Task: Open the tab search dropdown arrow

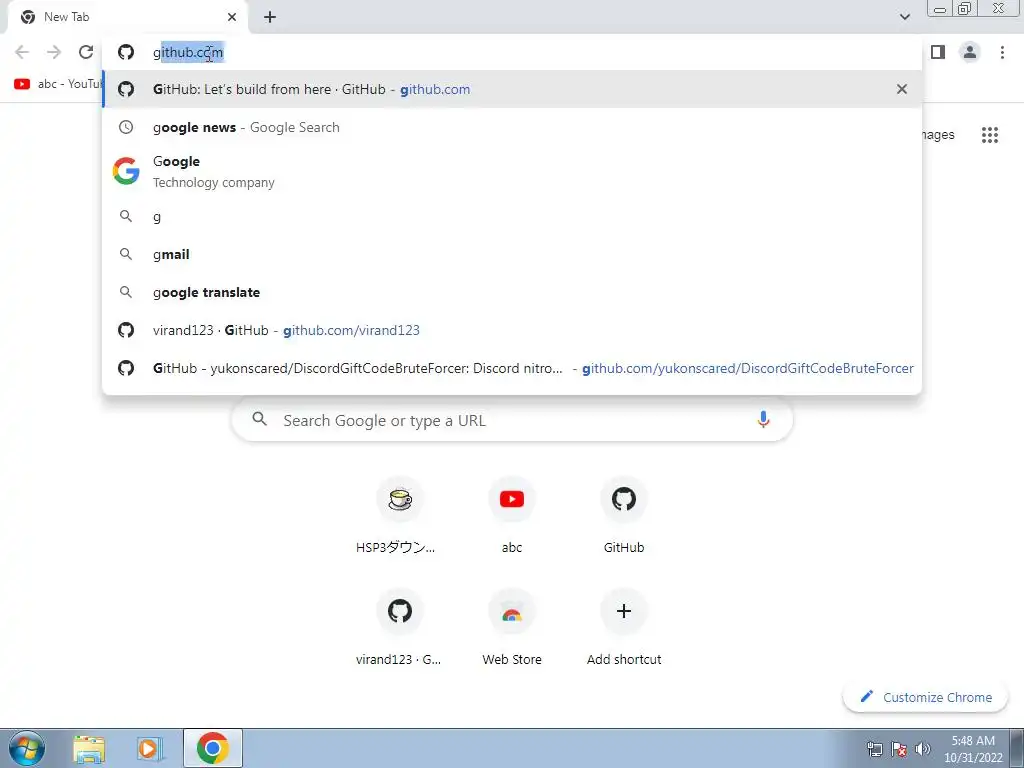Action: [904, 17]
